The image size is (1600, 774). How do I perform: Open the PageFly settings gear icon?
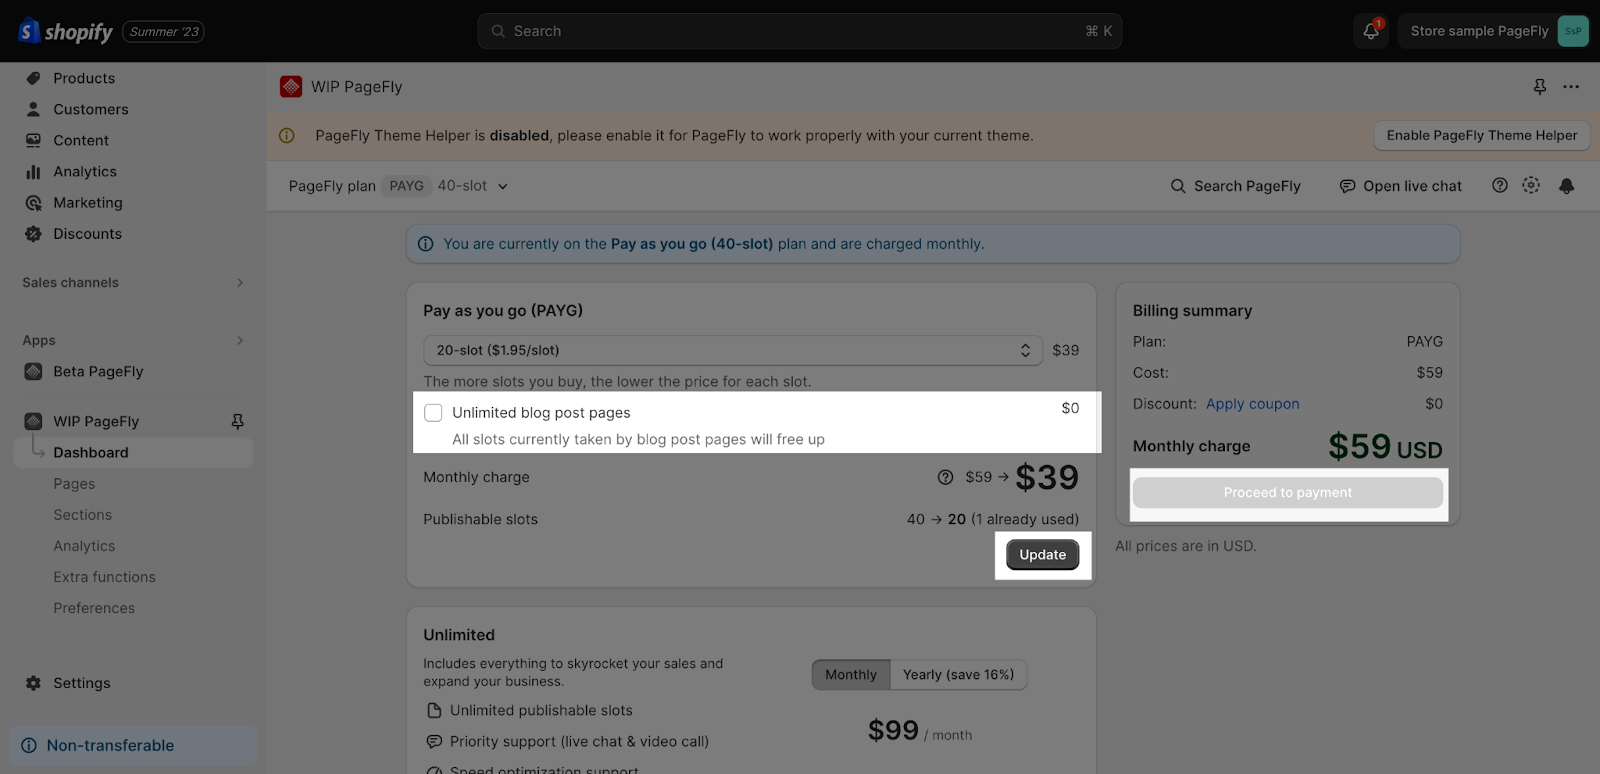[x=1531, y=185]
